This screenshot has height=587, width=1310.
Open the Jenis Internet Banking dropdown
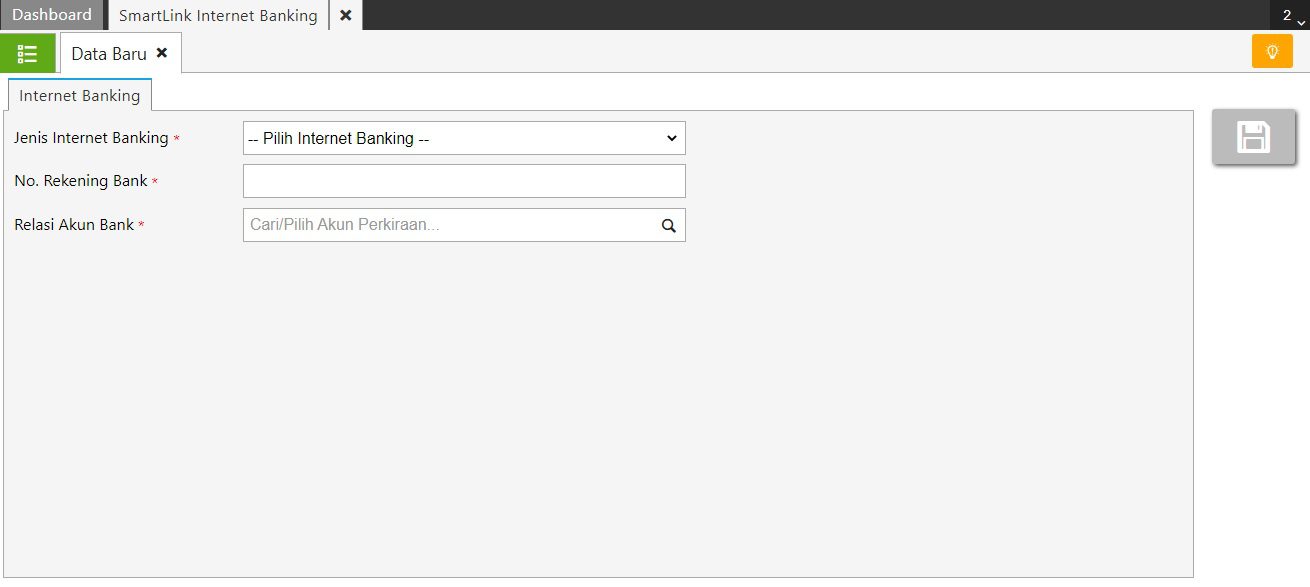(x=463, y=139)
